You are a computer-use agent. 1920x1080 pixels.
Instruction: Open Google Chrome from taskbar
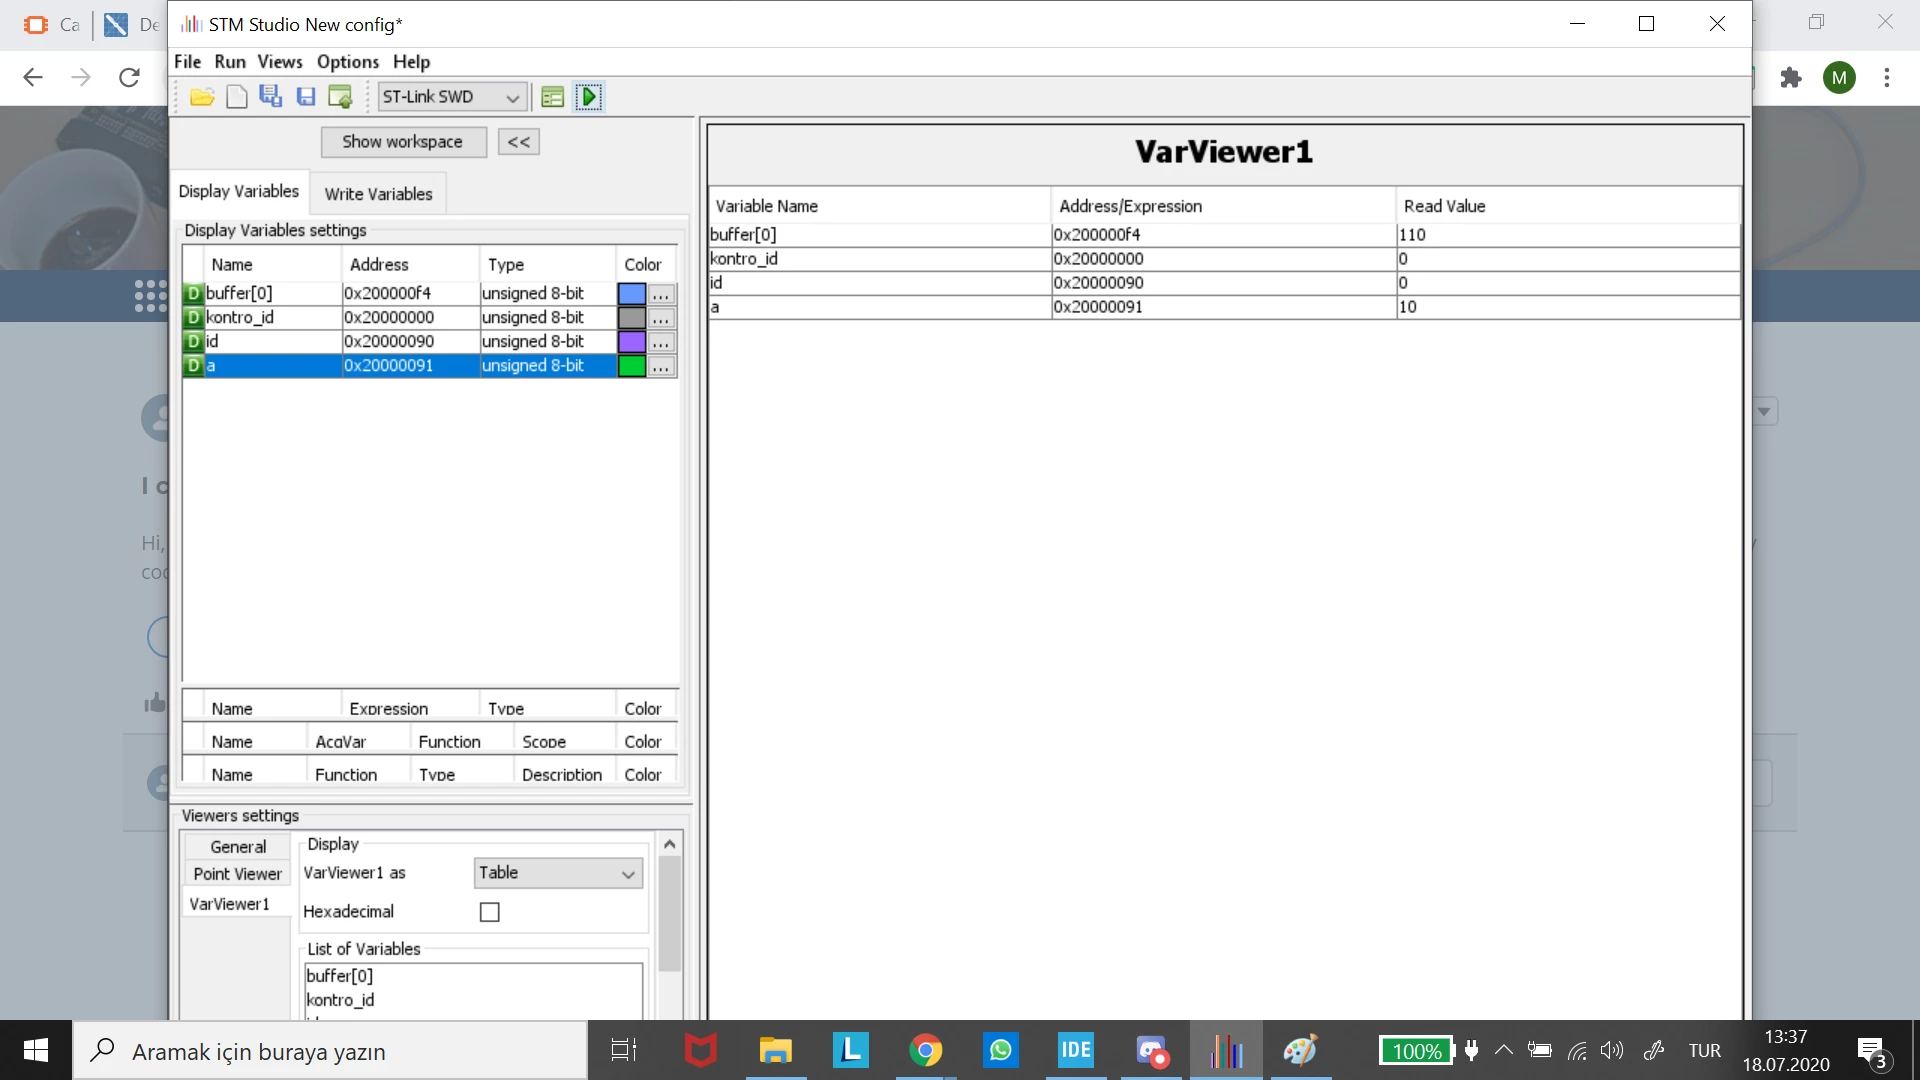tap(926, 1051)
